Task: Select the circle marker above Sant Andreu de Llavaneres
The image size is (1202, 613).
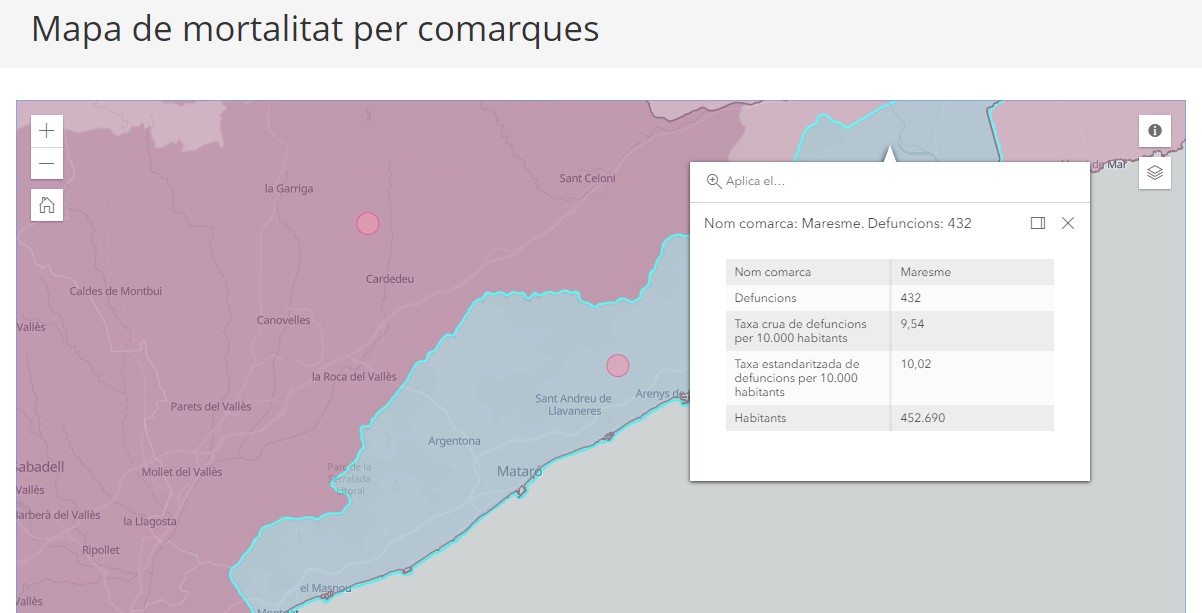Action: point(618,366)
